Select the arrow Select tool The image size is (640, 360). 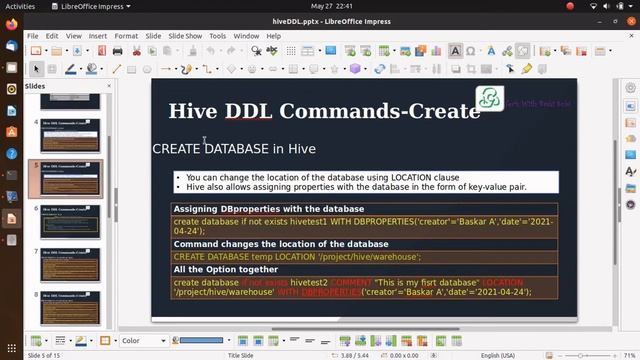36,69
